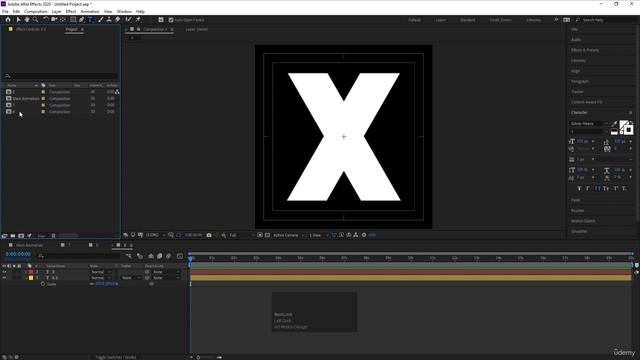The width and height of the screenshot is (640, 360).
Task: Select the Roto Brush tool
Action: point(129,20)
